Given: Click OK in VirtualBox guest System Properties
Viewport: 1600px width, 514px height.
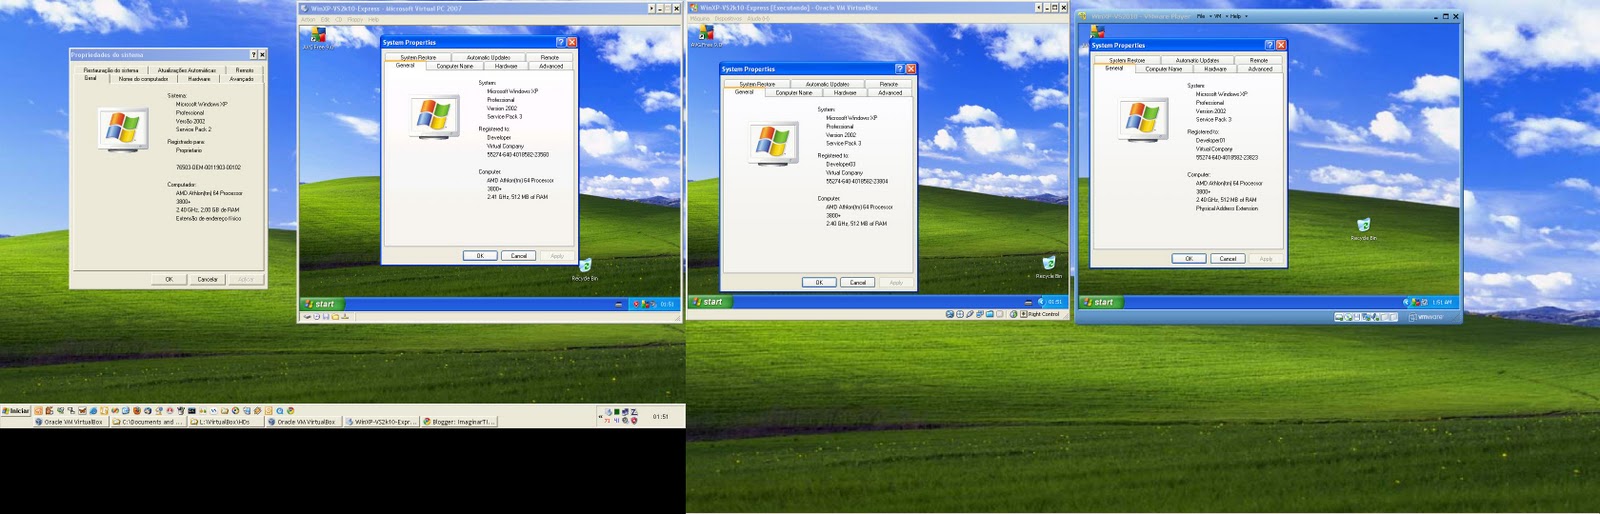Looking at the screenshot, I should [819, 283].
